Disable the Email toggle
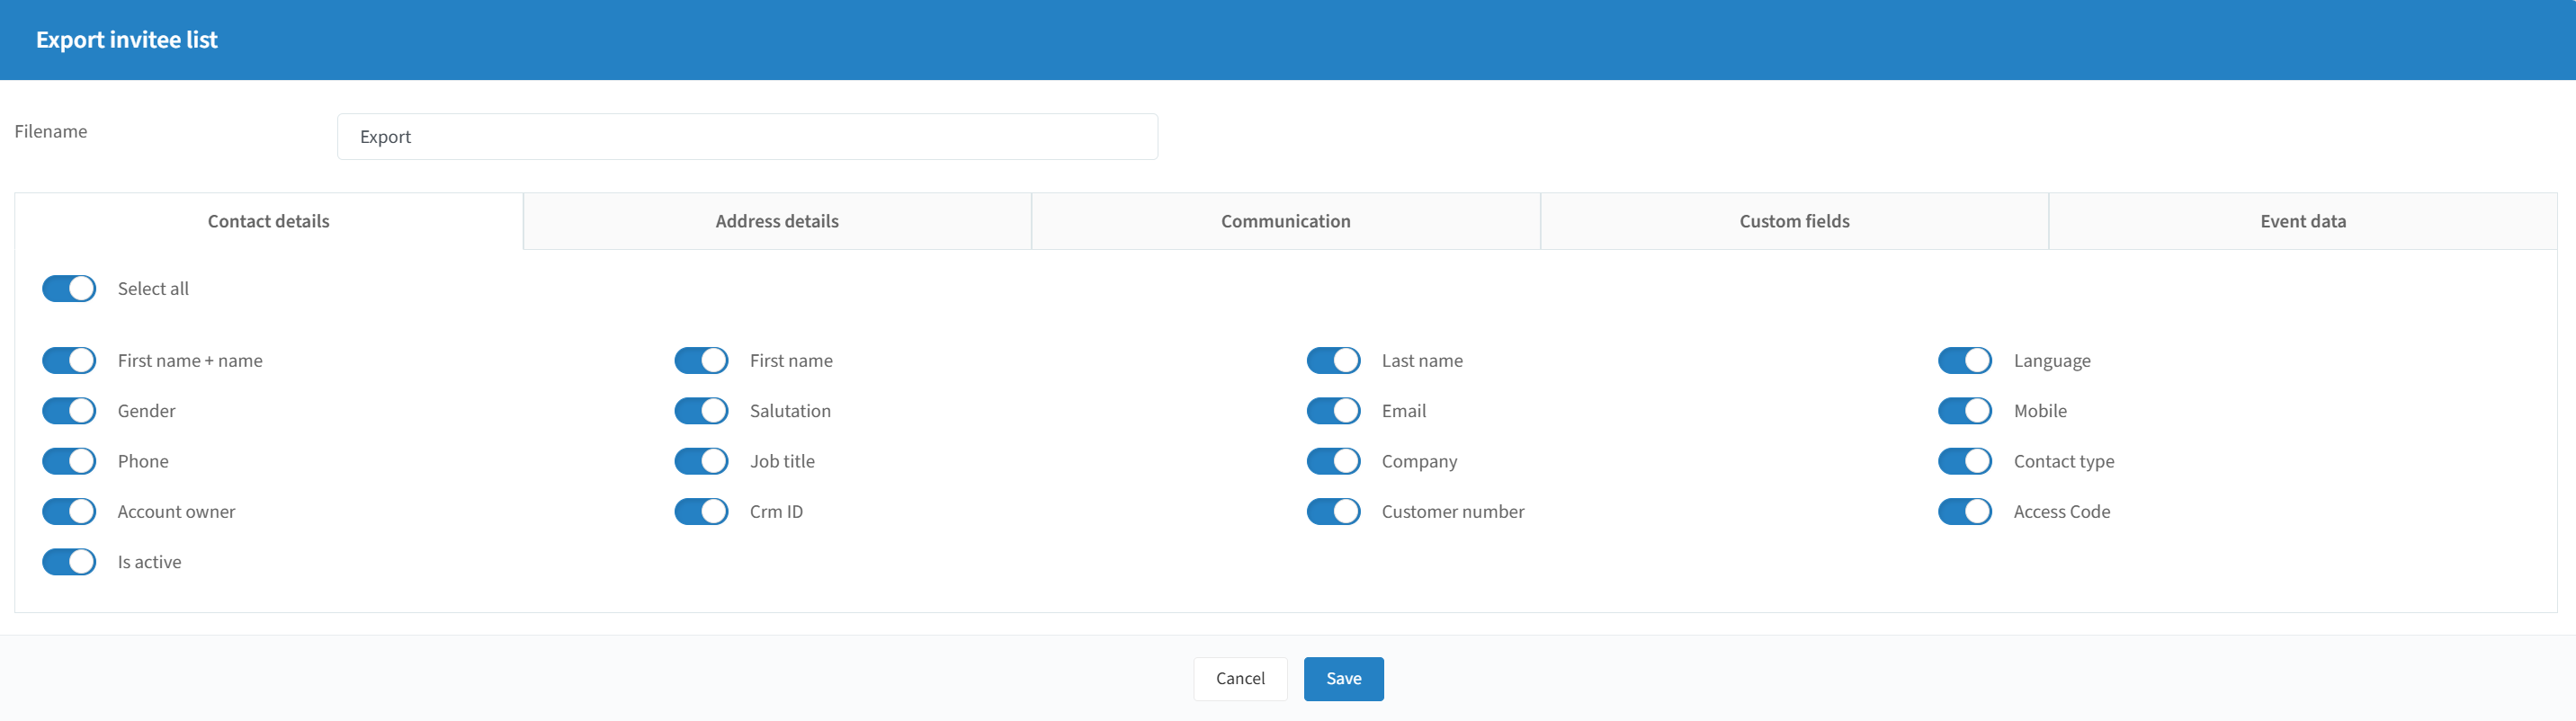This screenshot has height=721, width=2576. (x=1333, y=411)
